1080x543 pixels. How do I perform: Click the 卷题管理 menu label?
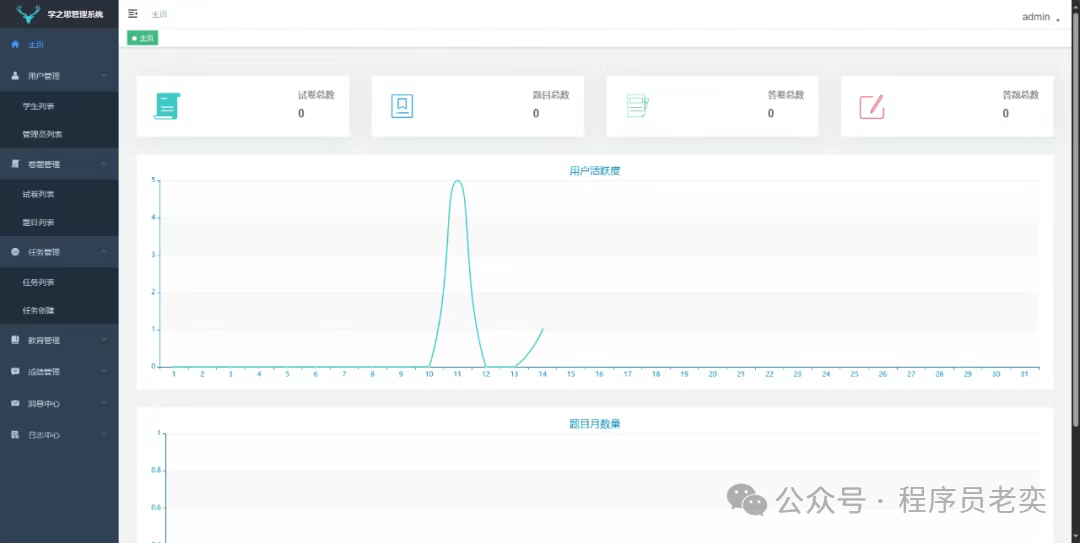pyautogui.click(x=43, y=165)
